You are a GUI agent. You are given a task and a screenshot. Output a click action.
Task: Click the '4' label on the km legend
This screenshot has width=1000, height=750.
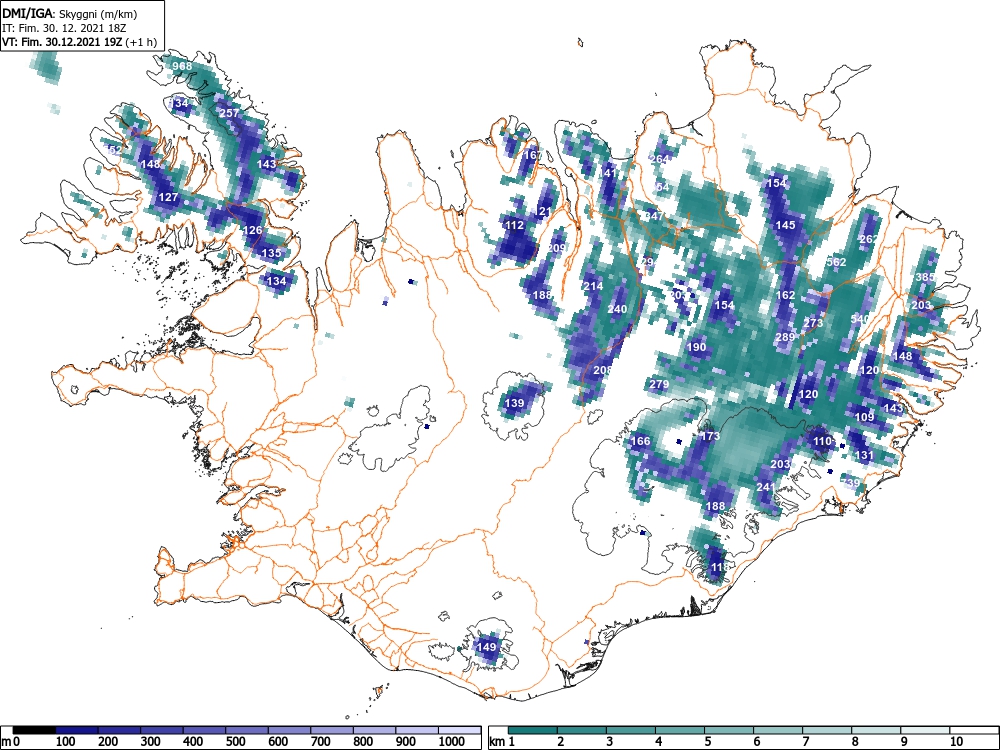(658, 742)
